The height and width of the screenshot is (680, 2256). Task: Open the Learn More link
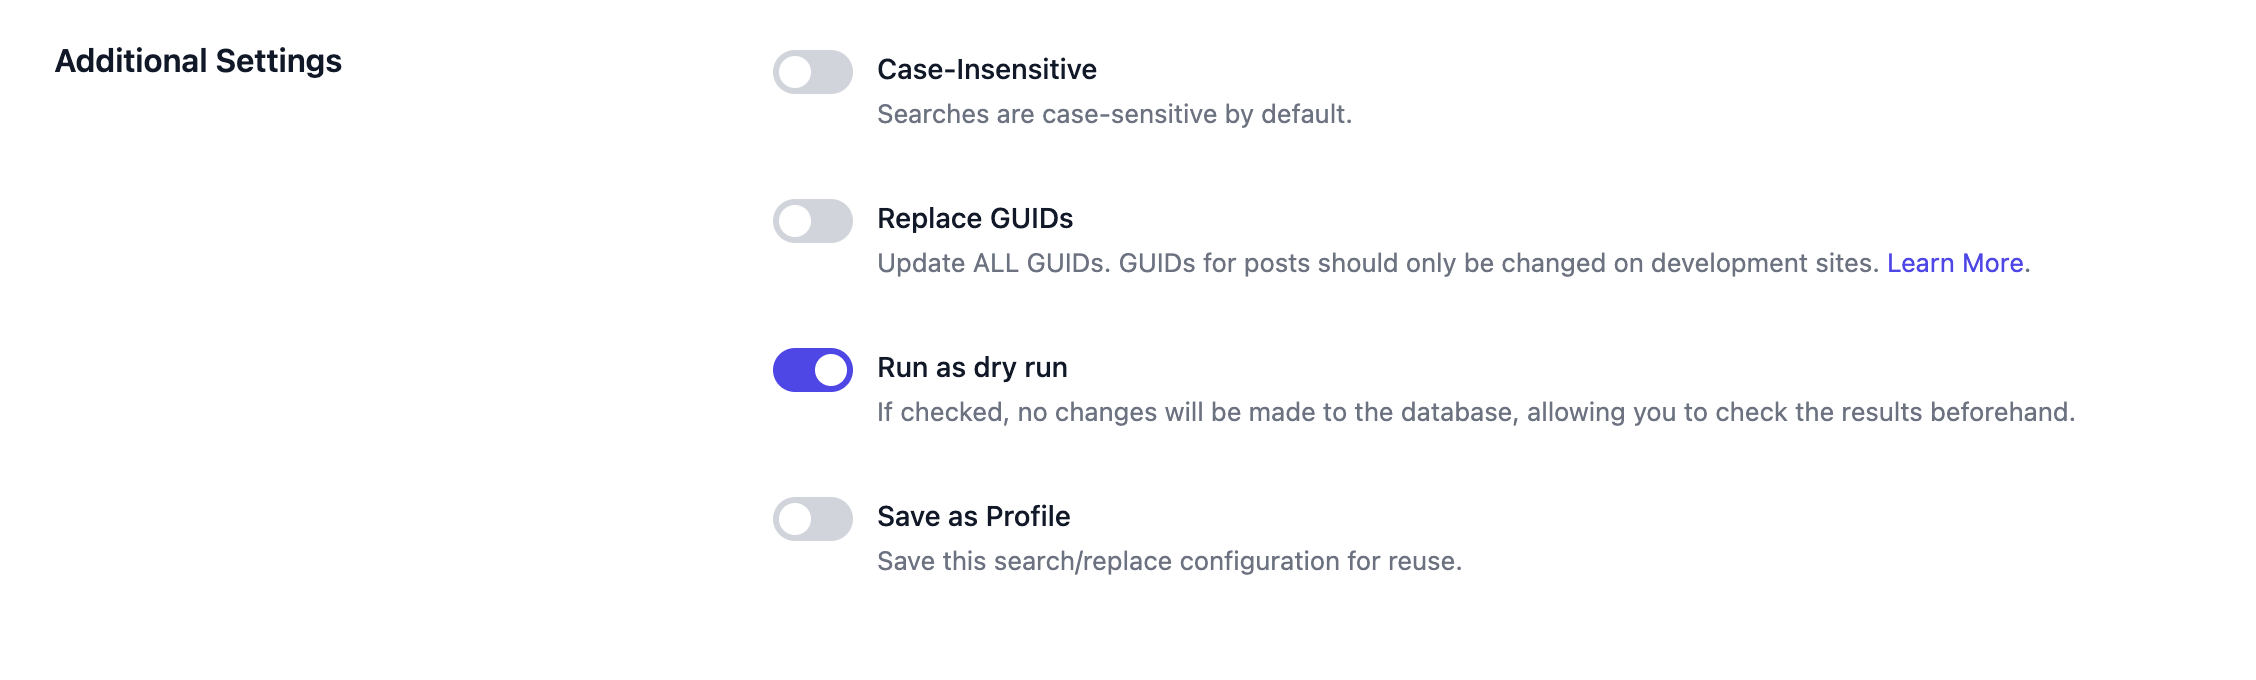pos(1954,263)
